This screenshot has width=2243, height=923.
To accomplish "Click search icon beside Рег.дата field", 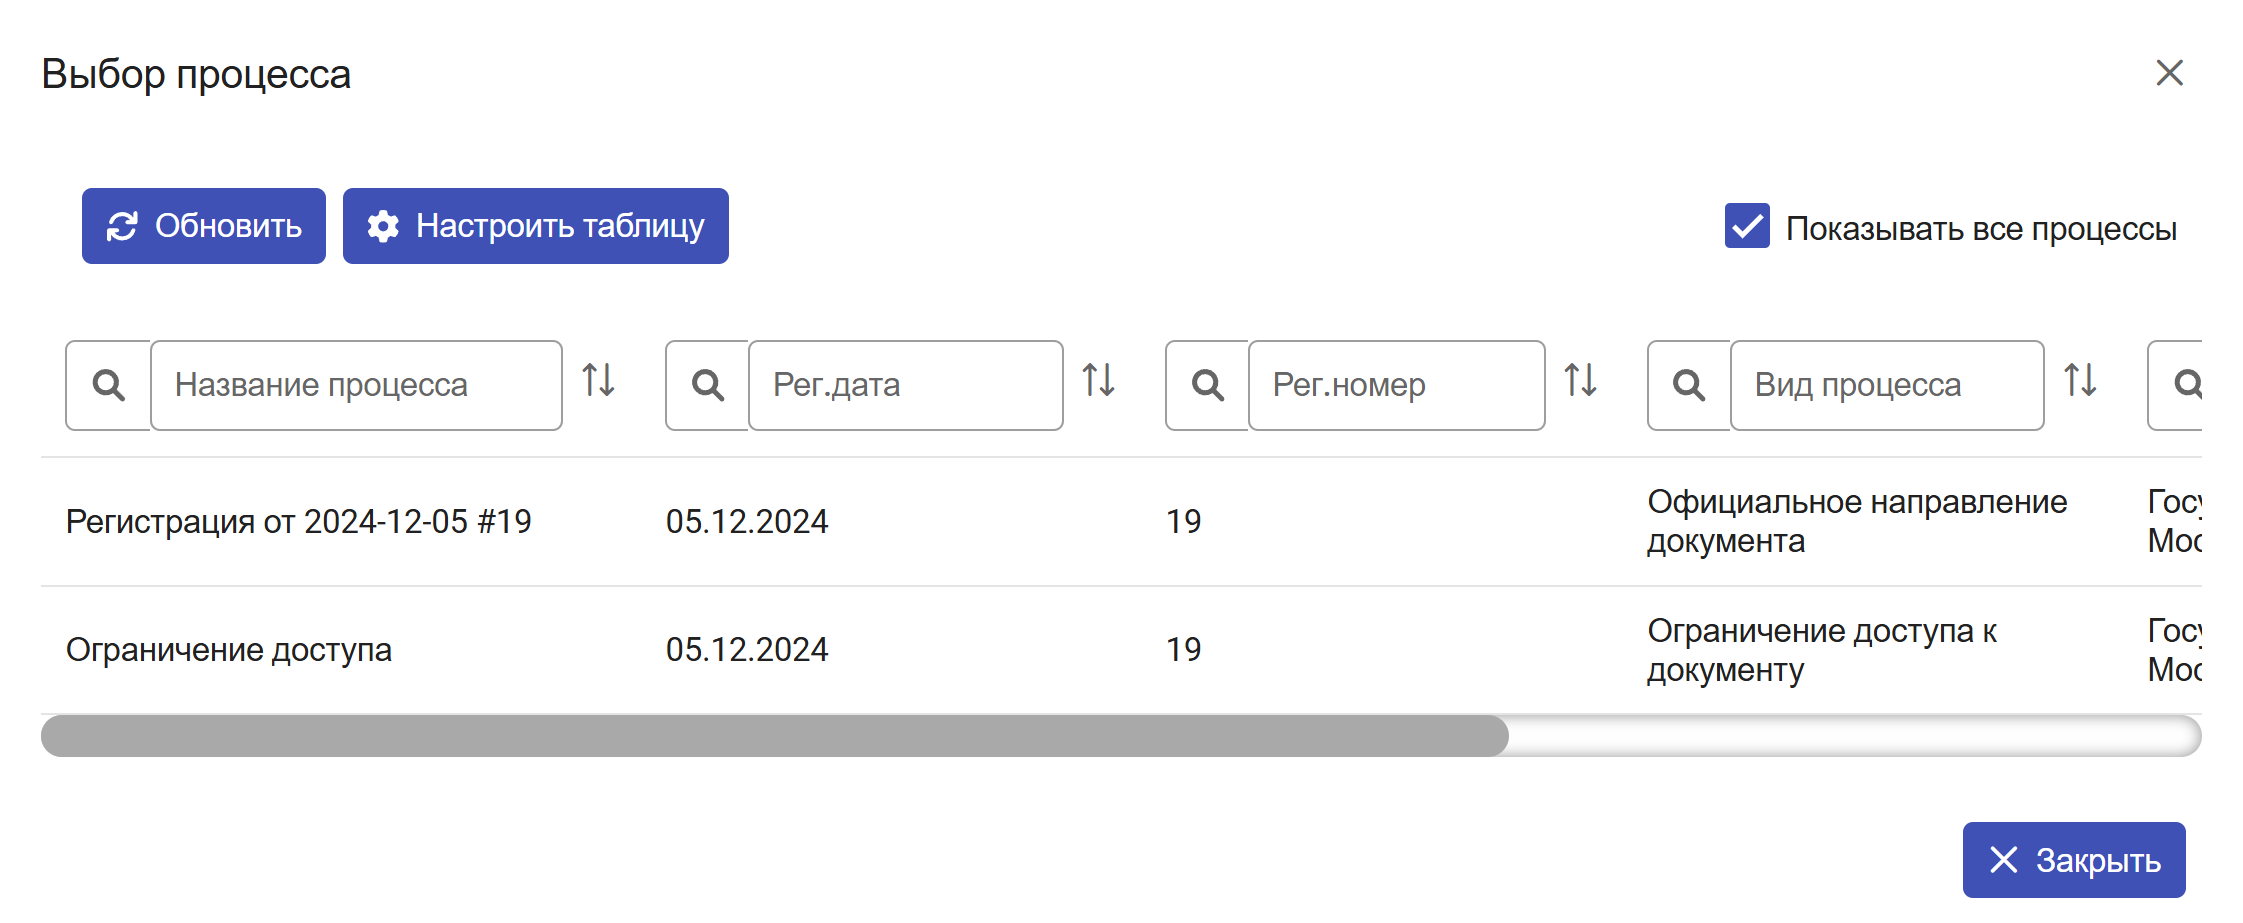I will pos(707,385).
